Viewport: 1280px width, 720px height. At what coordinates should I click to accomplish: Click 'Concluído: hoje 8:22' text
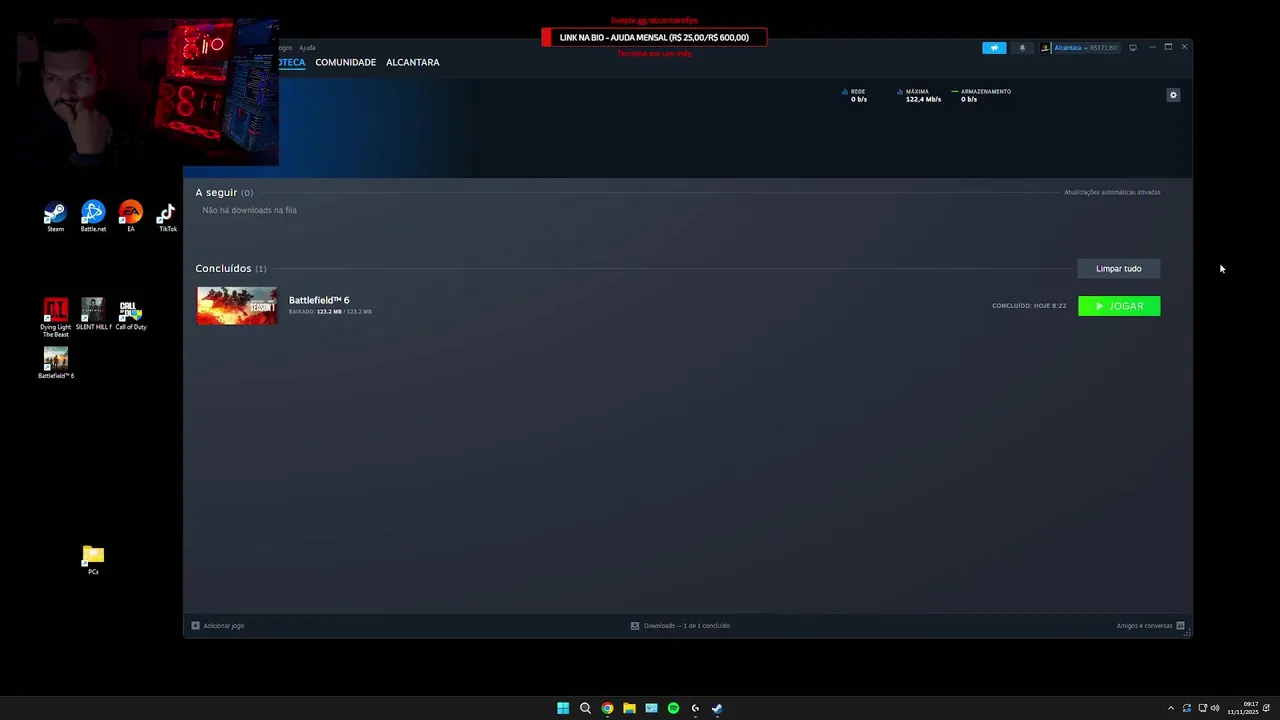(x=1029, y=306)
